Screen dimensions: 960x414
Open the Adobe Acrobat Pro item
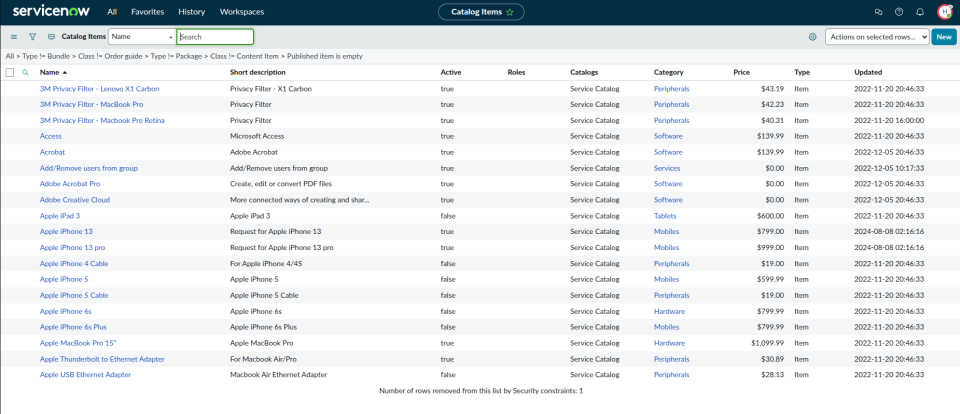70,184
